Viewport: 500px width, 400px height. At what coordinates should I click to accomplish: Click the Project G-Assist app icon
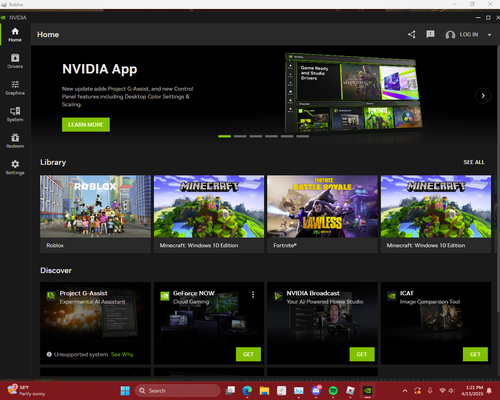(51, 295)
